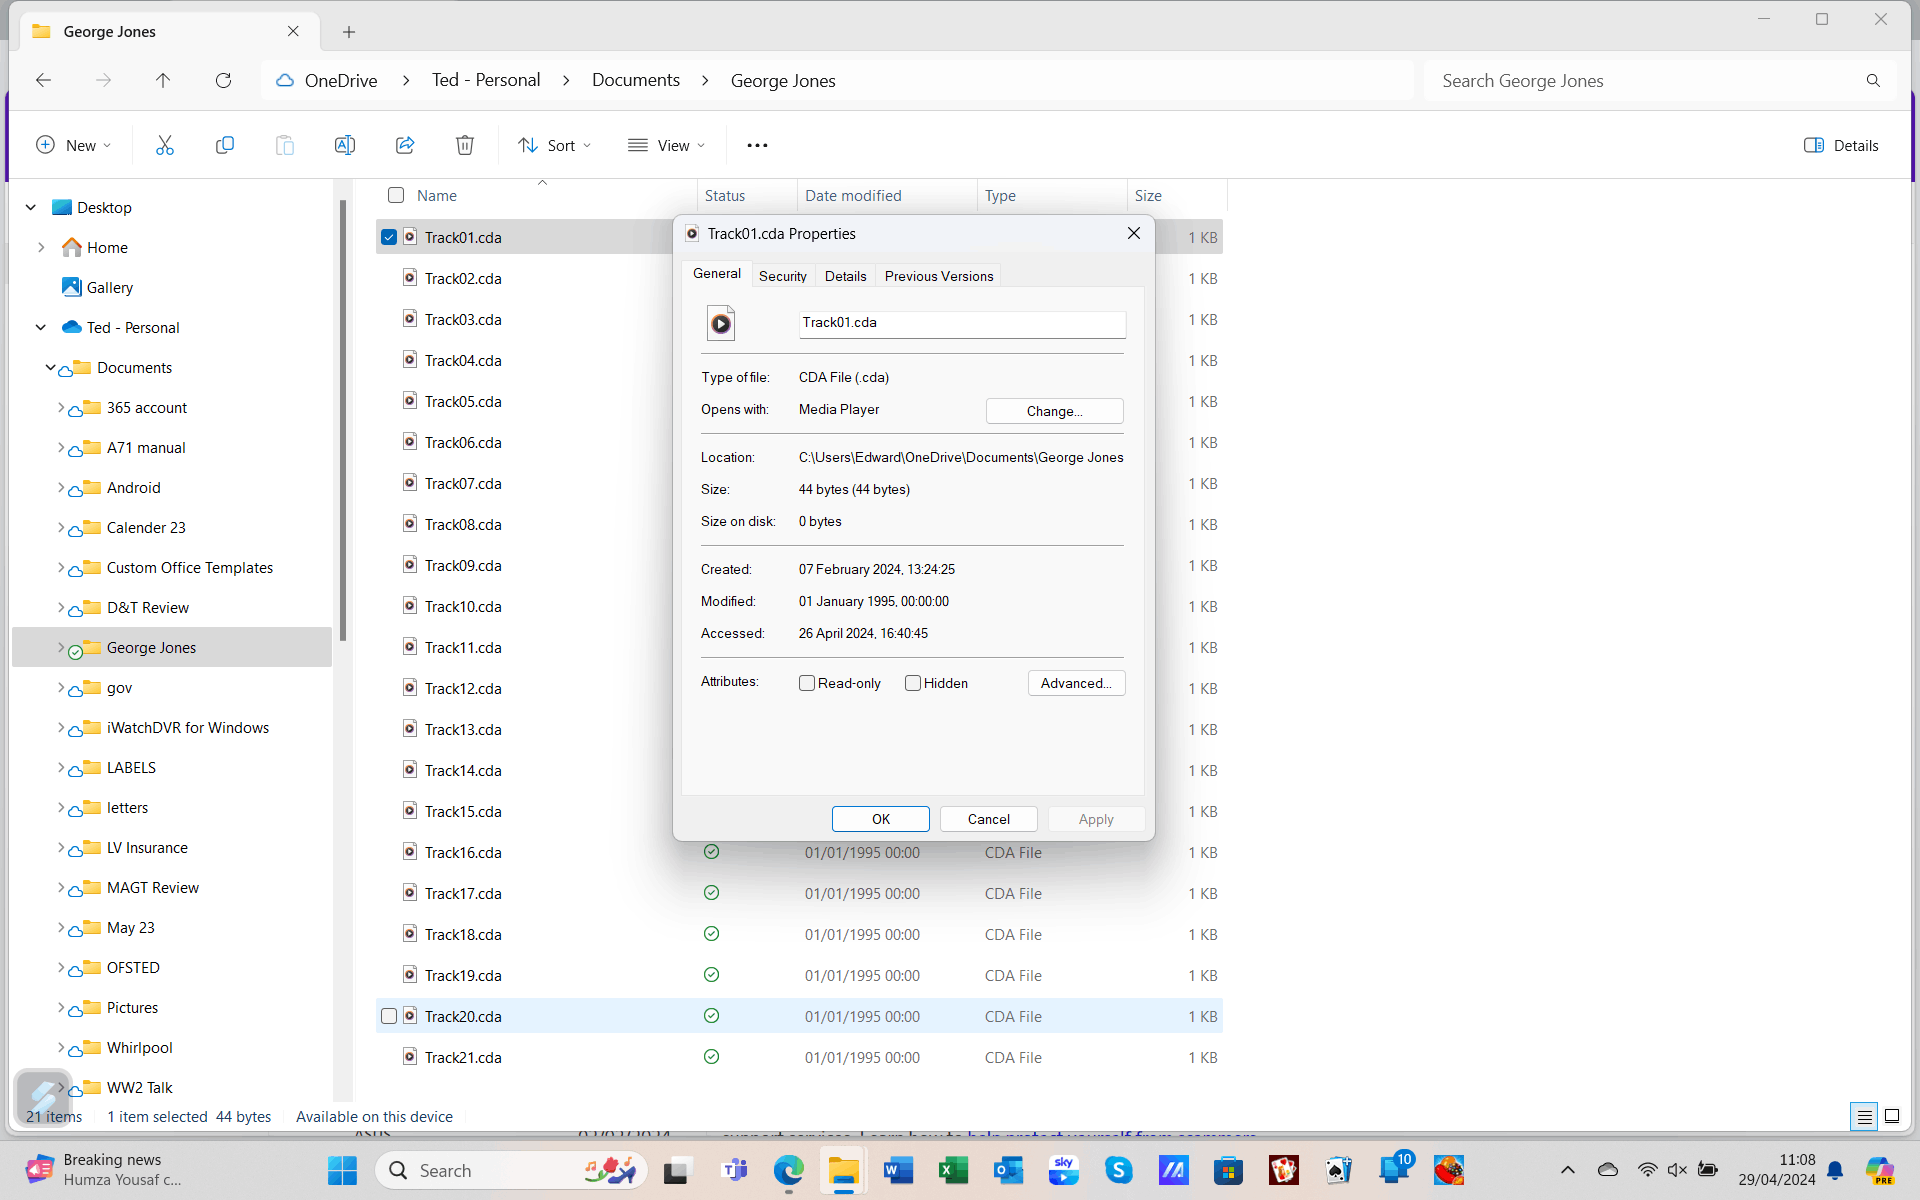
Task: Open the Sort dropdown menu
Action: coord(554,145)
